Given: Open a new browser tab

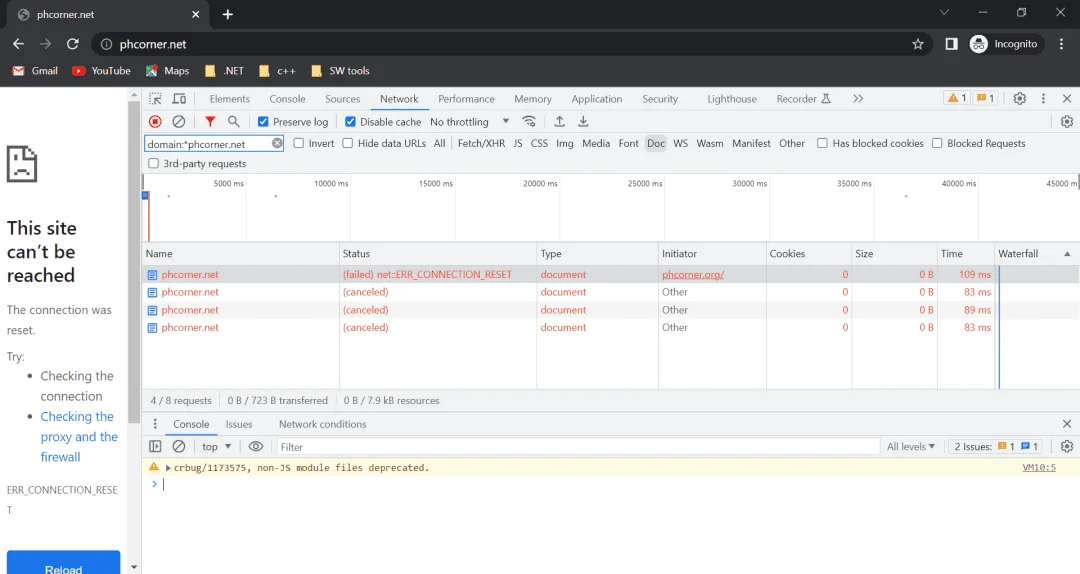Looking at the screenshot, I should click(x=228, y=14).
